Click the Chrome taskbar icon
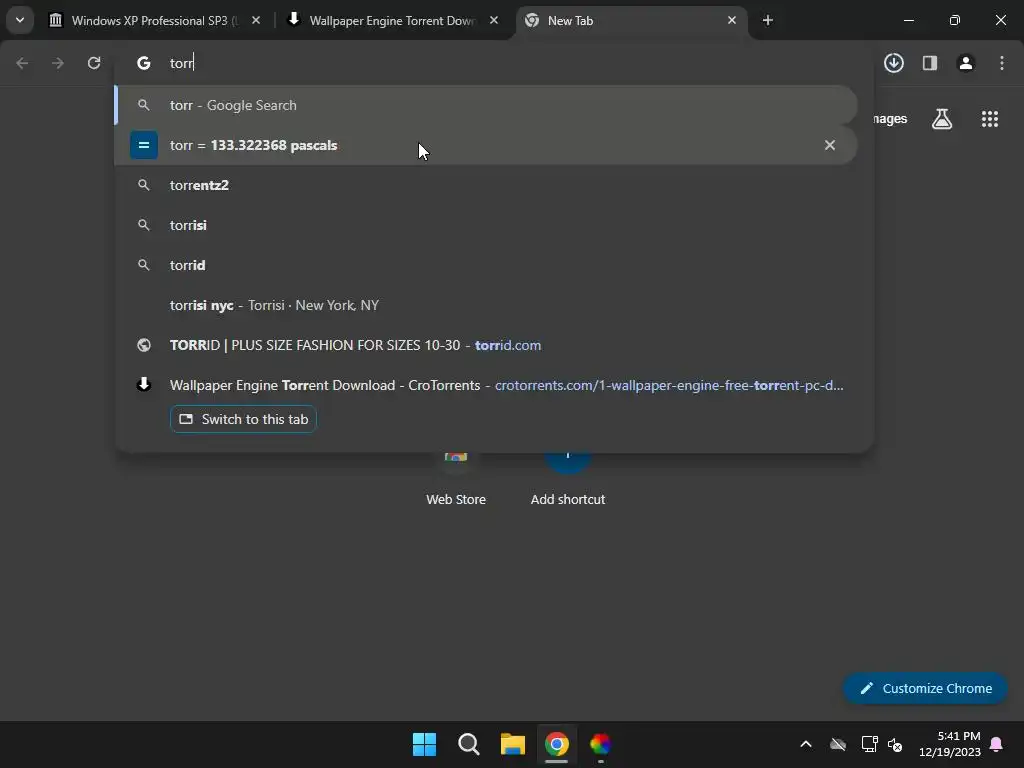The height and width of the screenshot is (768, 1024). [x=556, y=744]
